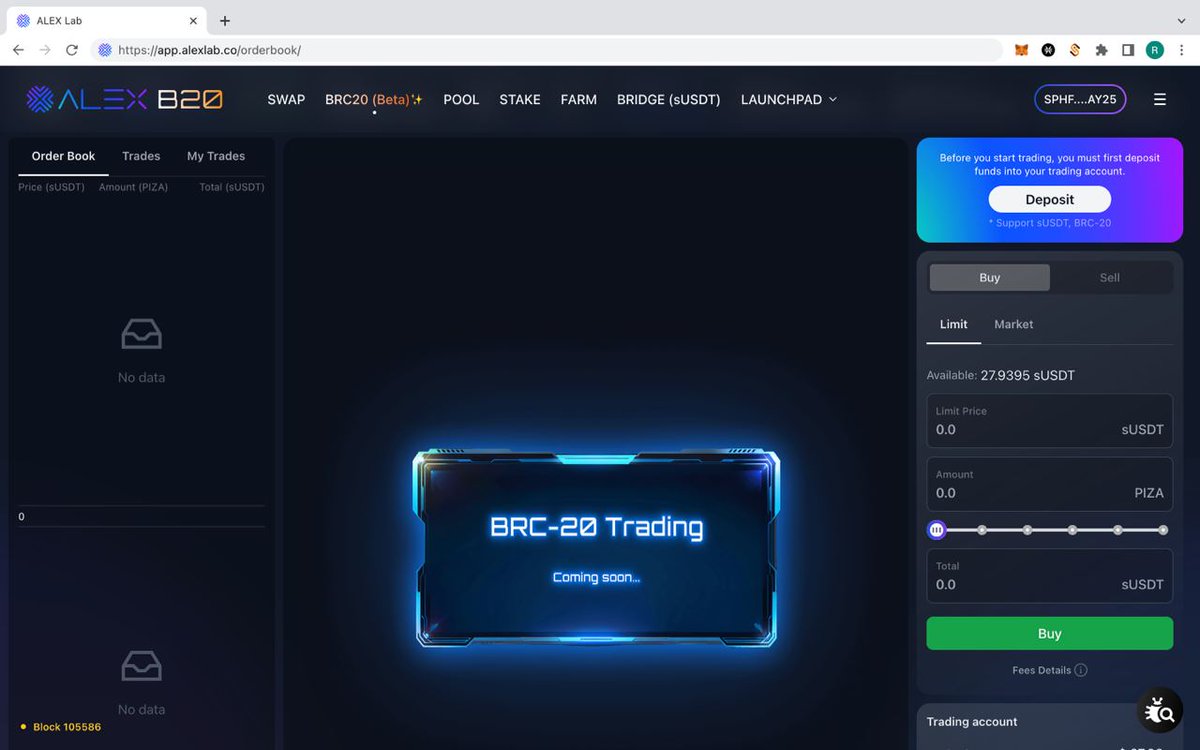Click the last stop on the amount slider

click(x=1163, y=530)
